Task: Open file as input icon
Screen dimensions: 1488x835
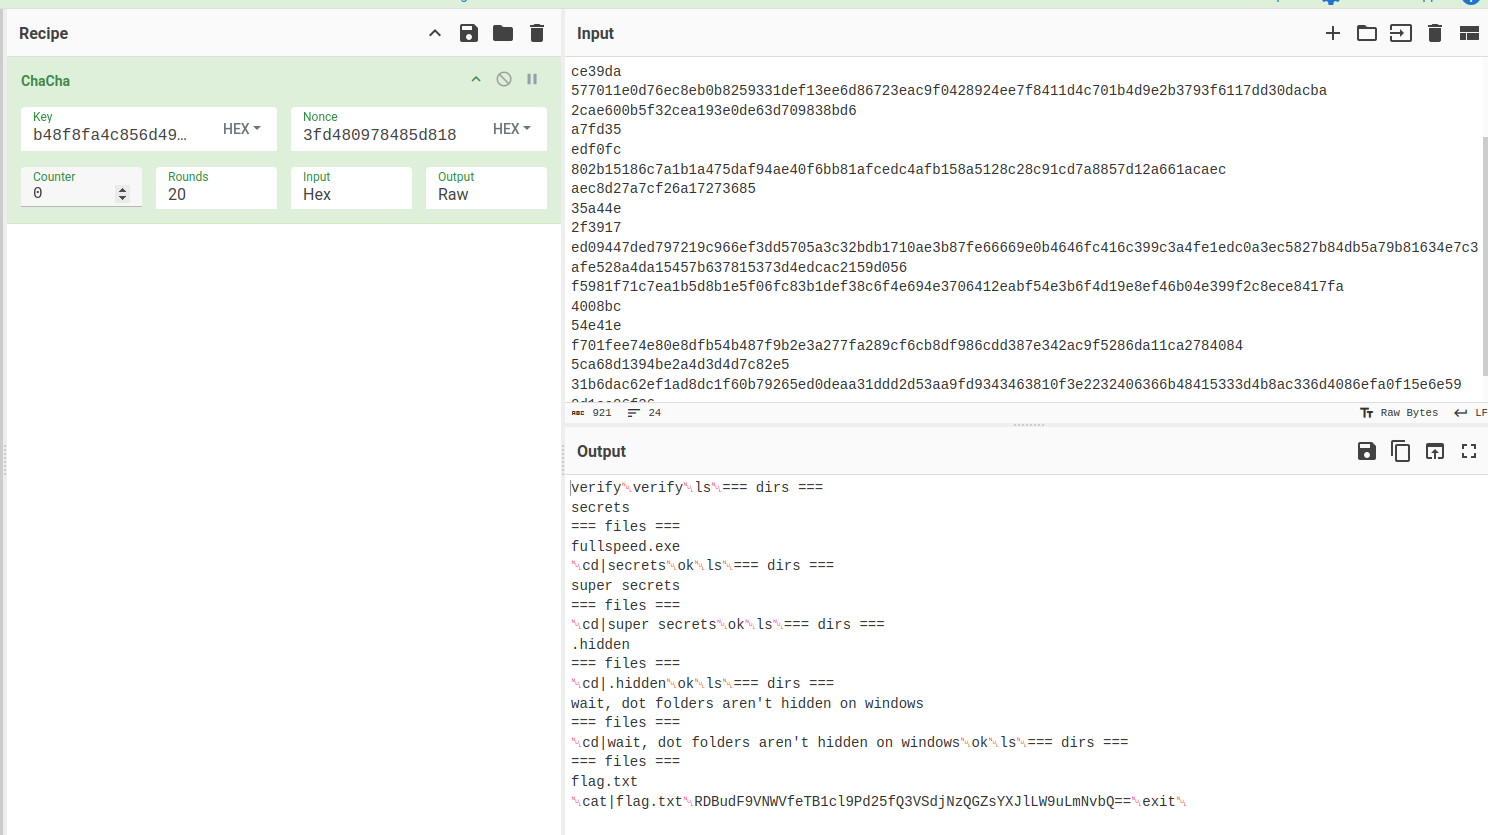Action: coord(1400,33)
